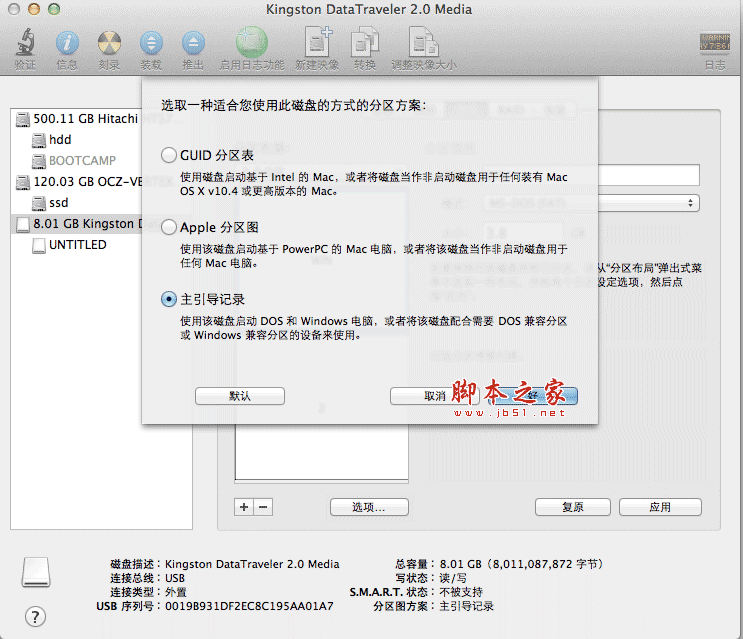Choose the GUID 分区表 radio button
The image size is (743, 639).
click(x=169, y=155)
